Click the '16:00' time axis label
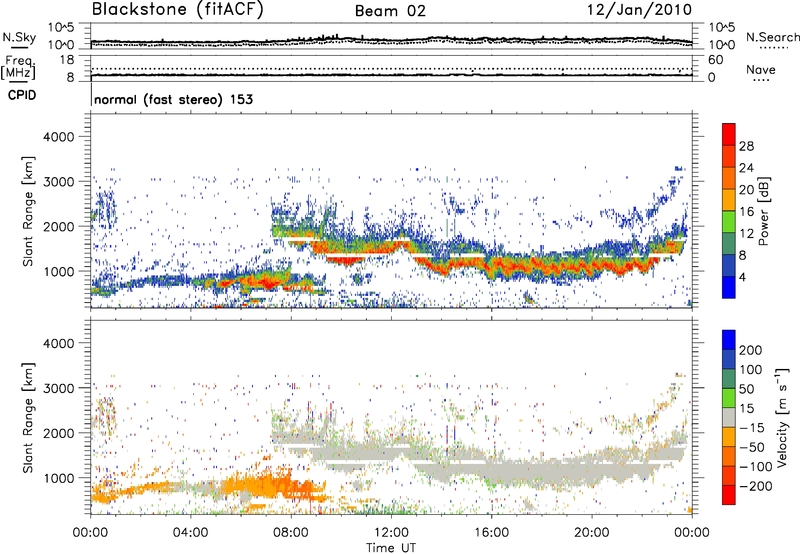The height and width of the screenshot is (554, 800). 491,533
